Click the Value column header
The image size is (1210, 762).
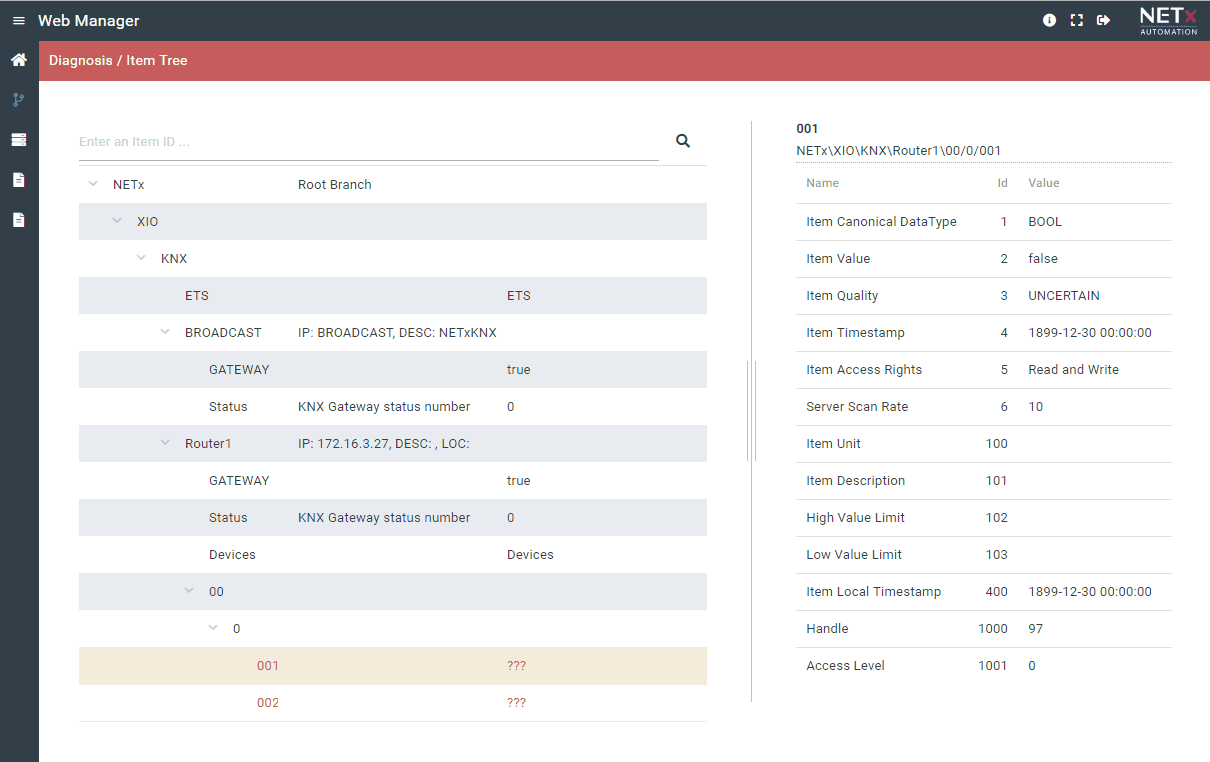click(1044, 183)
